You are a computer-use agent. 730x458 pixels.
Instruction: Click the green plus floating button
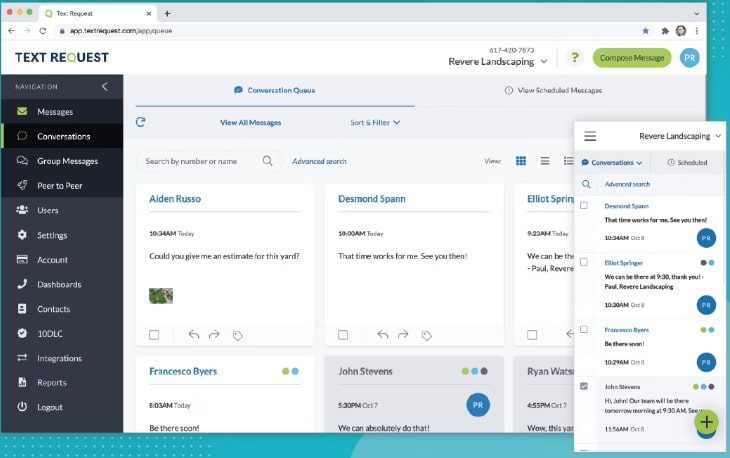coord(707,422)
